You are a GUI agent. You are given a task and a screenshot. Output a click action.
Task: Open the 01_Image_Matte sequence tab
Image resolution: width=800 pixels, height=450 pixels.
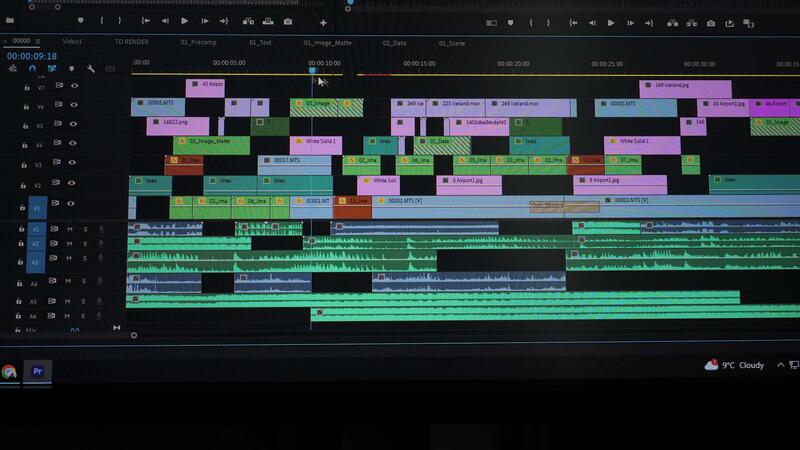coord(328,42)
